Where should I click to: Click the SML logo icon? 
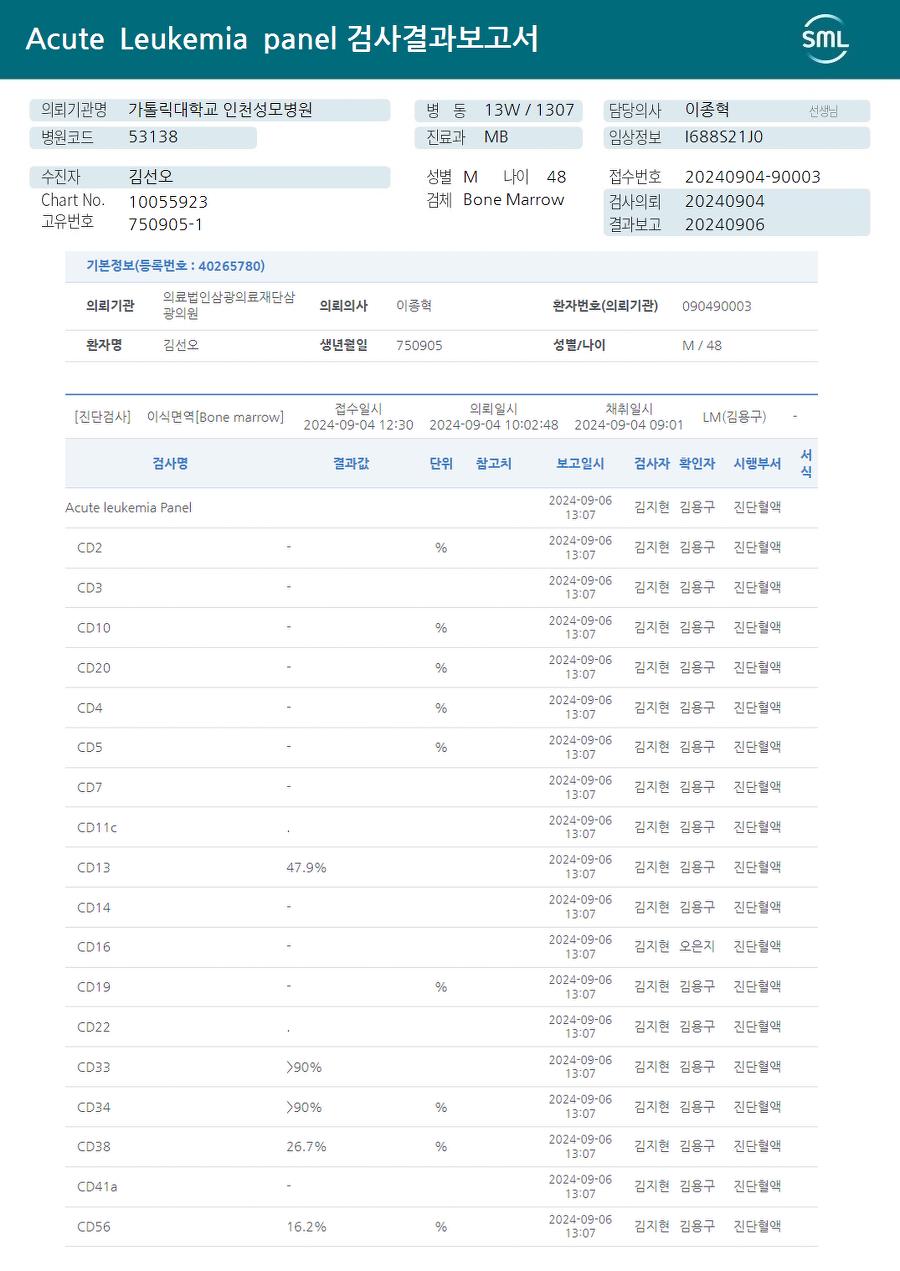click(x=825, y=39)
